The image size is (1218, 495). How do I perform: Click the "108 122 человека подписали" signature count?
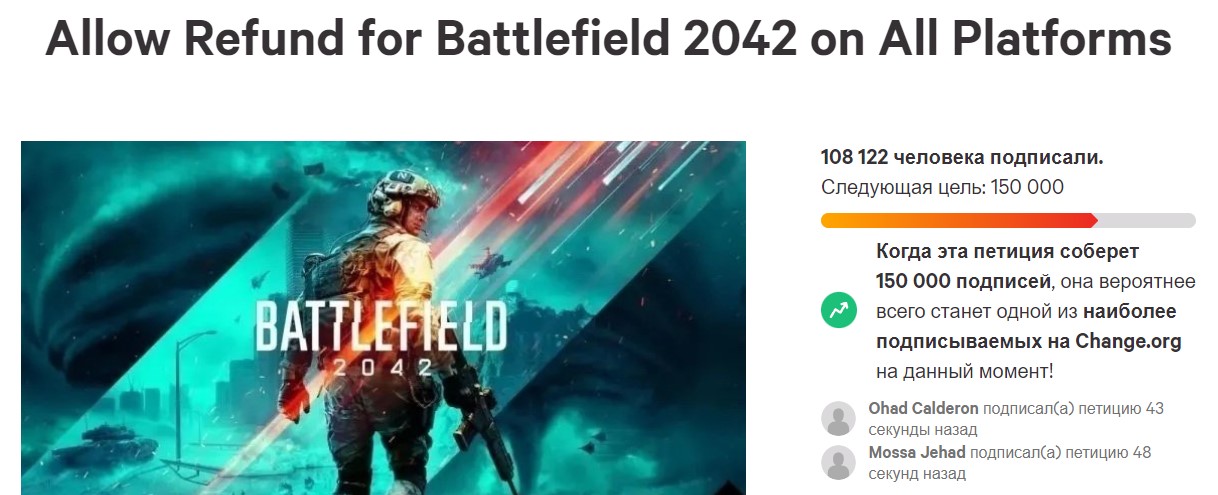coord(962,157)
